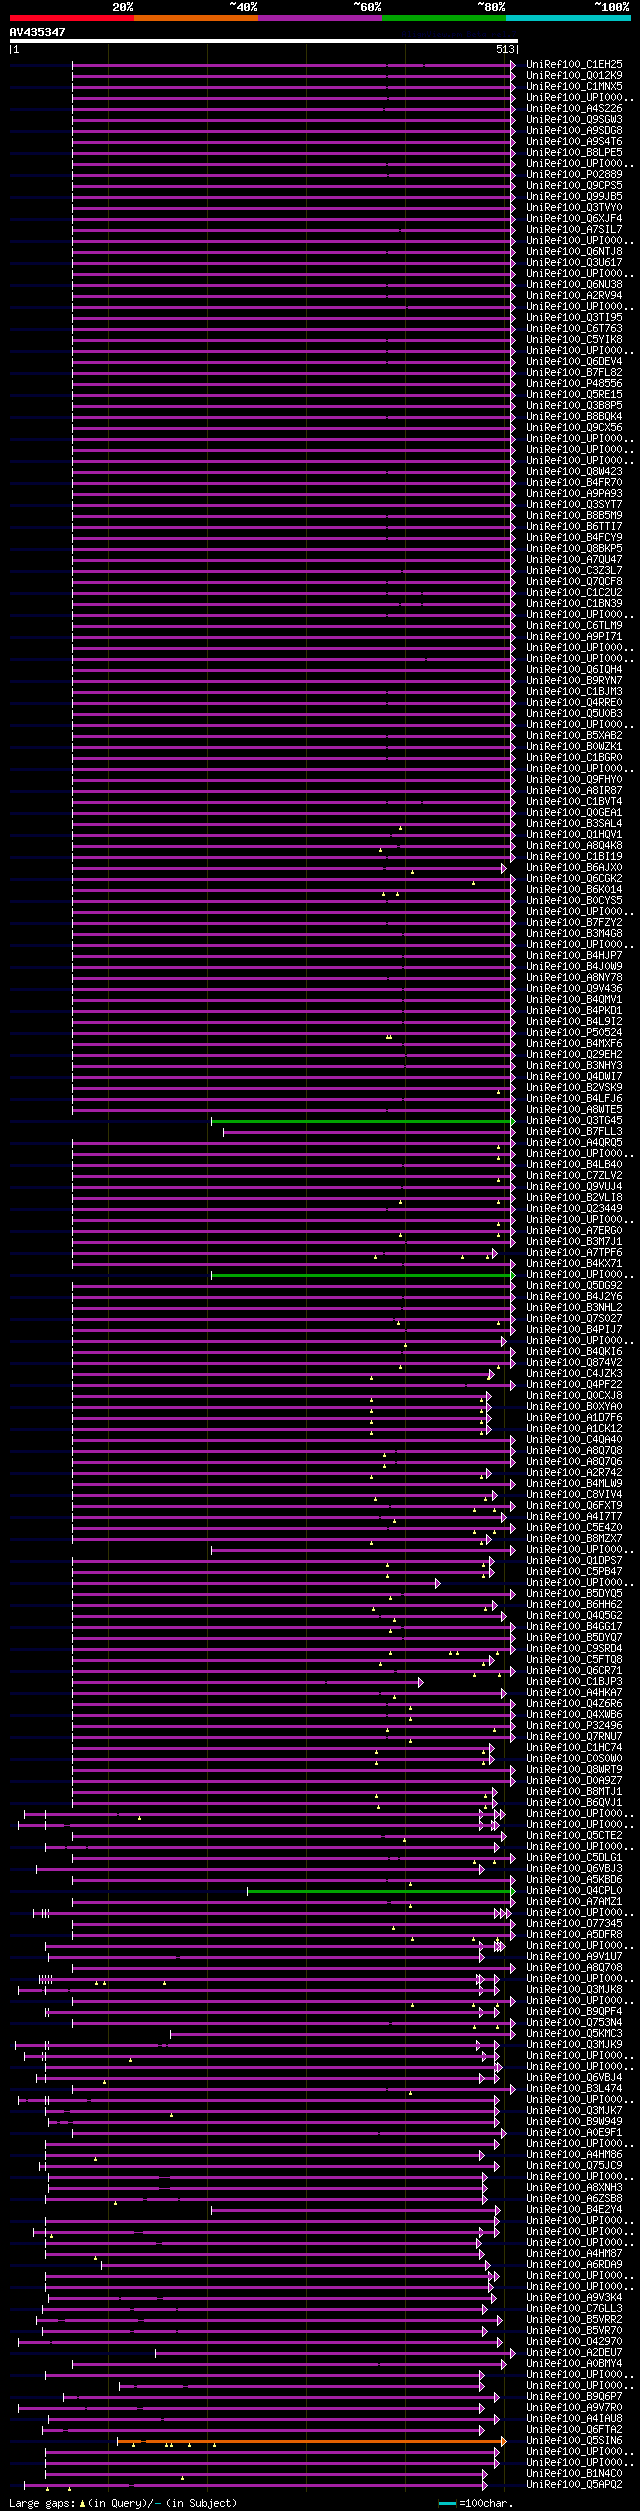Click the green alignment bar for Q3TG45
The width and height of the screenshot is (640, 2511).
tap(361, 1121)
